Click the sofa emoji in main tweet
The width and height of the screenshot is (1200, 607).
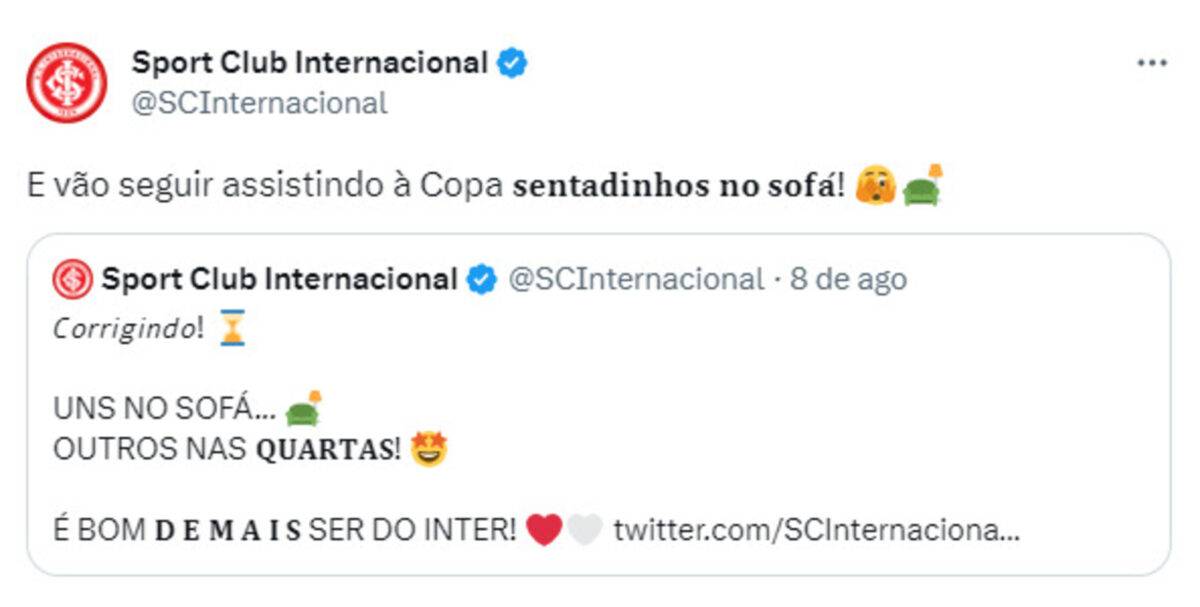[923, 186]
